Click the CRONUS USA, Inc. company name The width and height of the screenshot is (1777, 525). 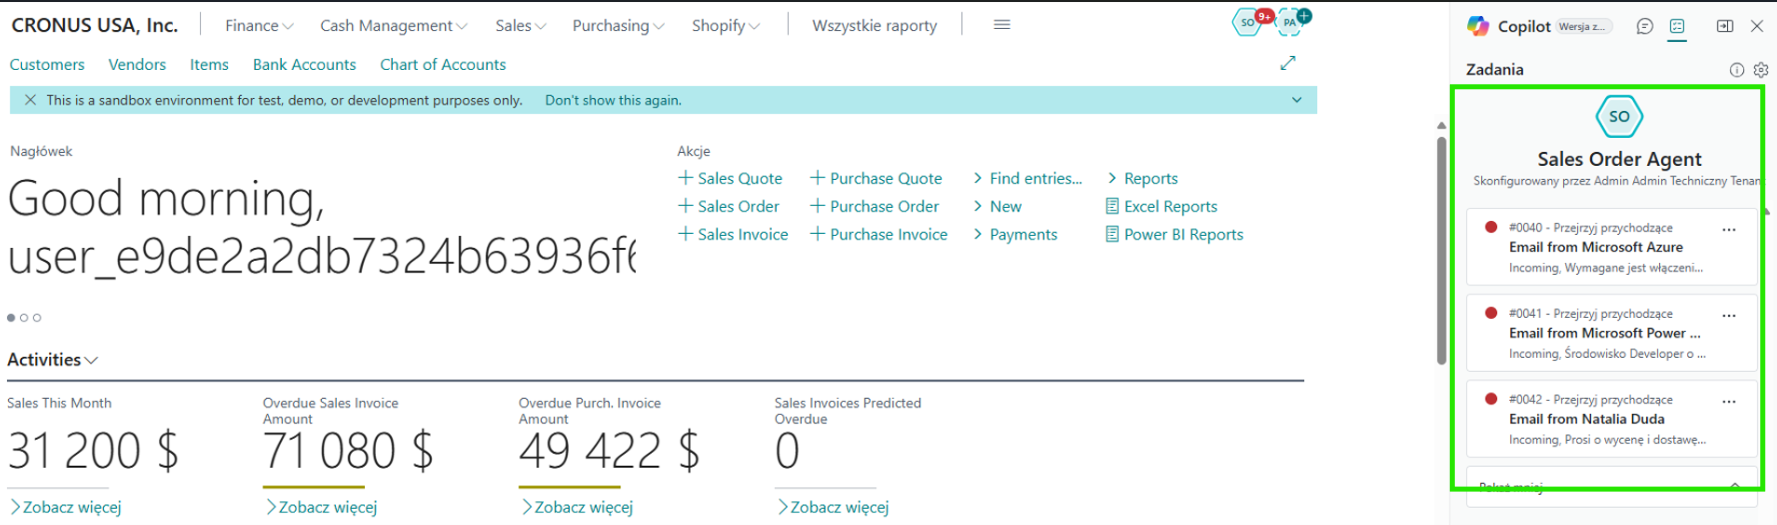[x=94, y=25]
